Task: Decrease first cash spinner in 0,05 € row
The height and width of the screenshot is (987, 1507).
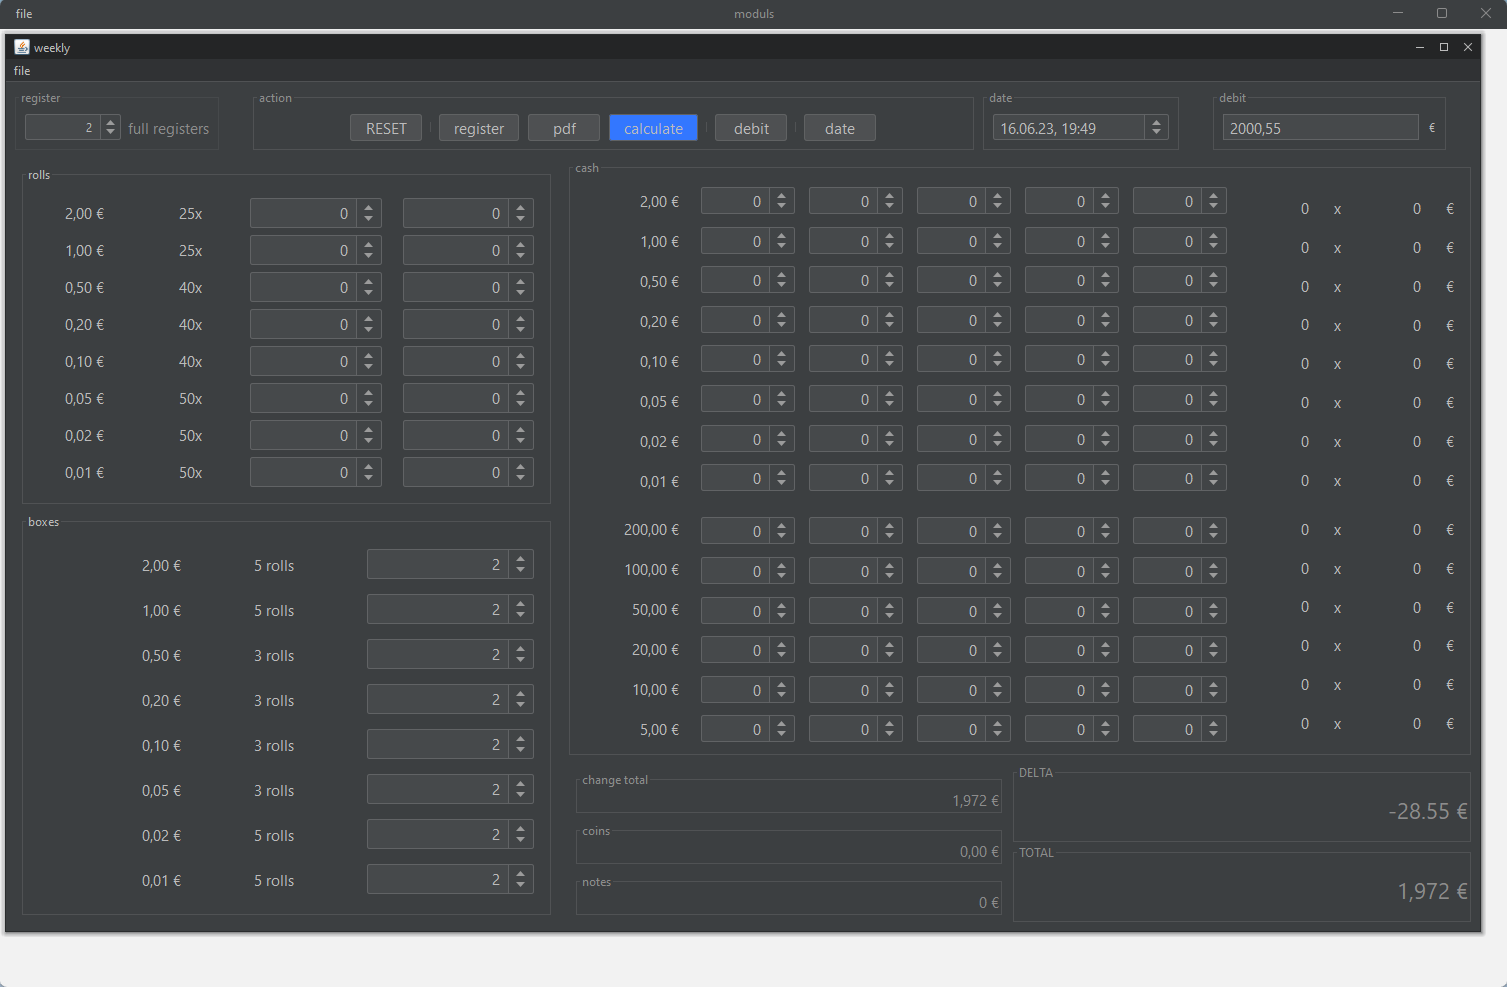Action: coord(781,405)
